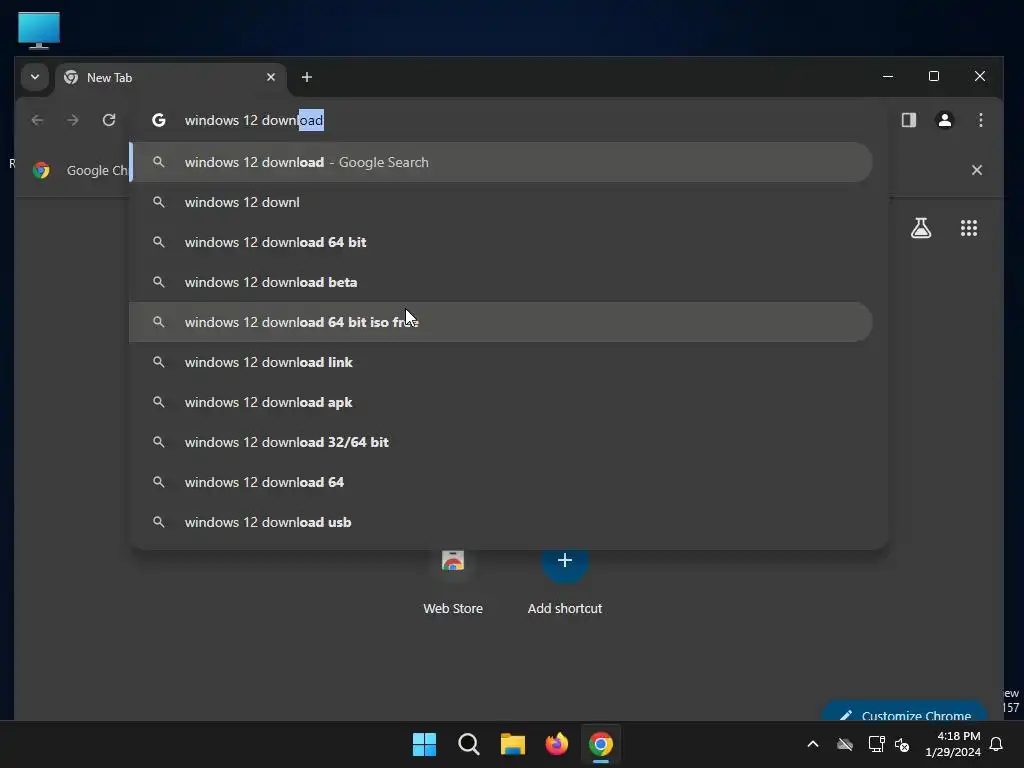Viewport: 1024px width, 768px height.
Task: Go back with the back arrow
Action: [x=37, y=120]
